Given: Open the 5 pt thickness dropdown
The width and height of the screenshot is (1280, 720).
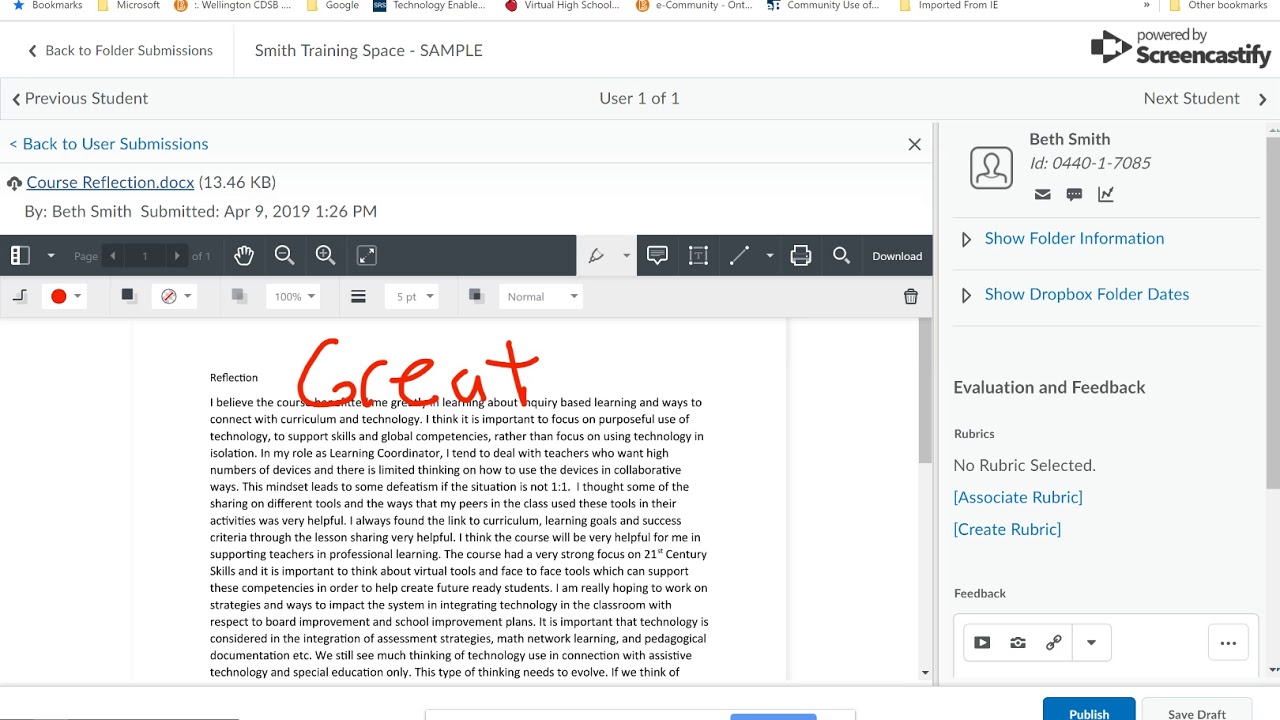Looking at the screenshot, I should click(413, 296).
